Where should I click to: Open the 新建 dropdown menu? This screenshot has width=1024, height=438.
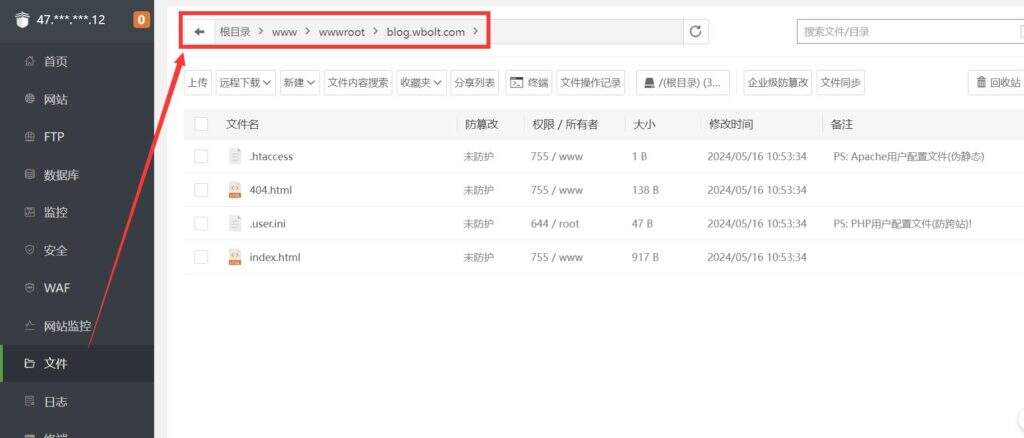[x=300, y=83]
